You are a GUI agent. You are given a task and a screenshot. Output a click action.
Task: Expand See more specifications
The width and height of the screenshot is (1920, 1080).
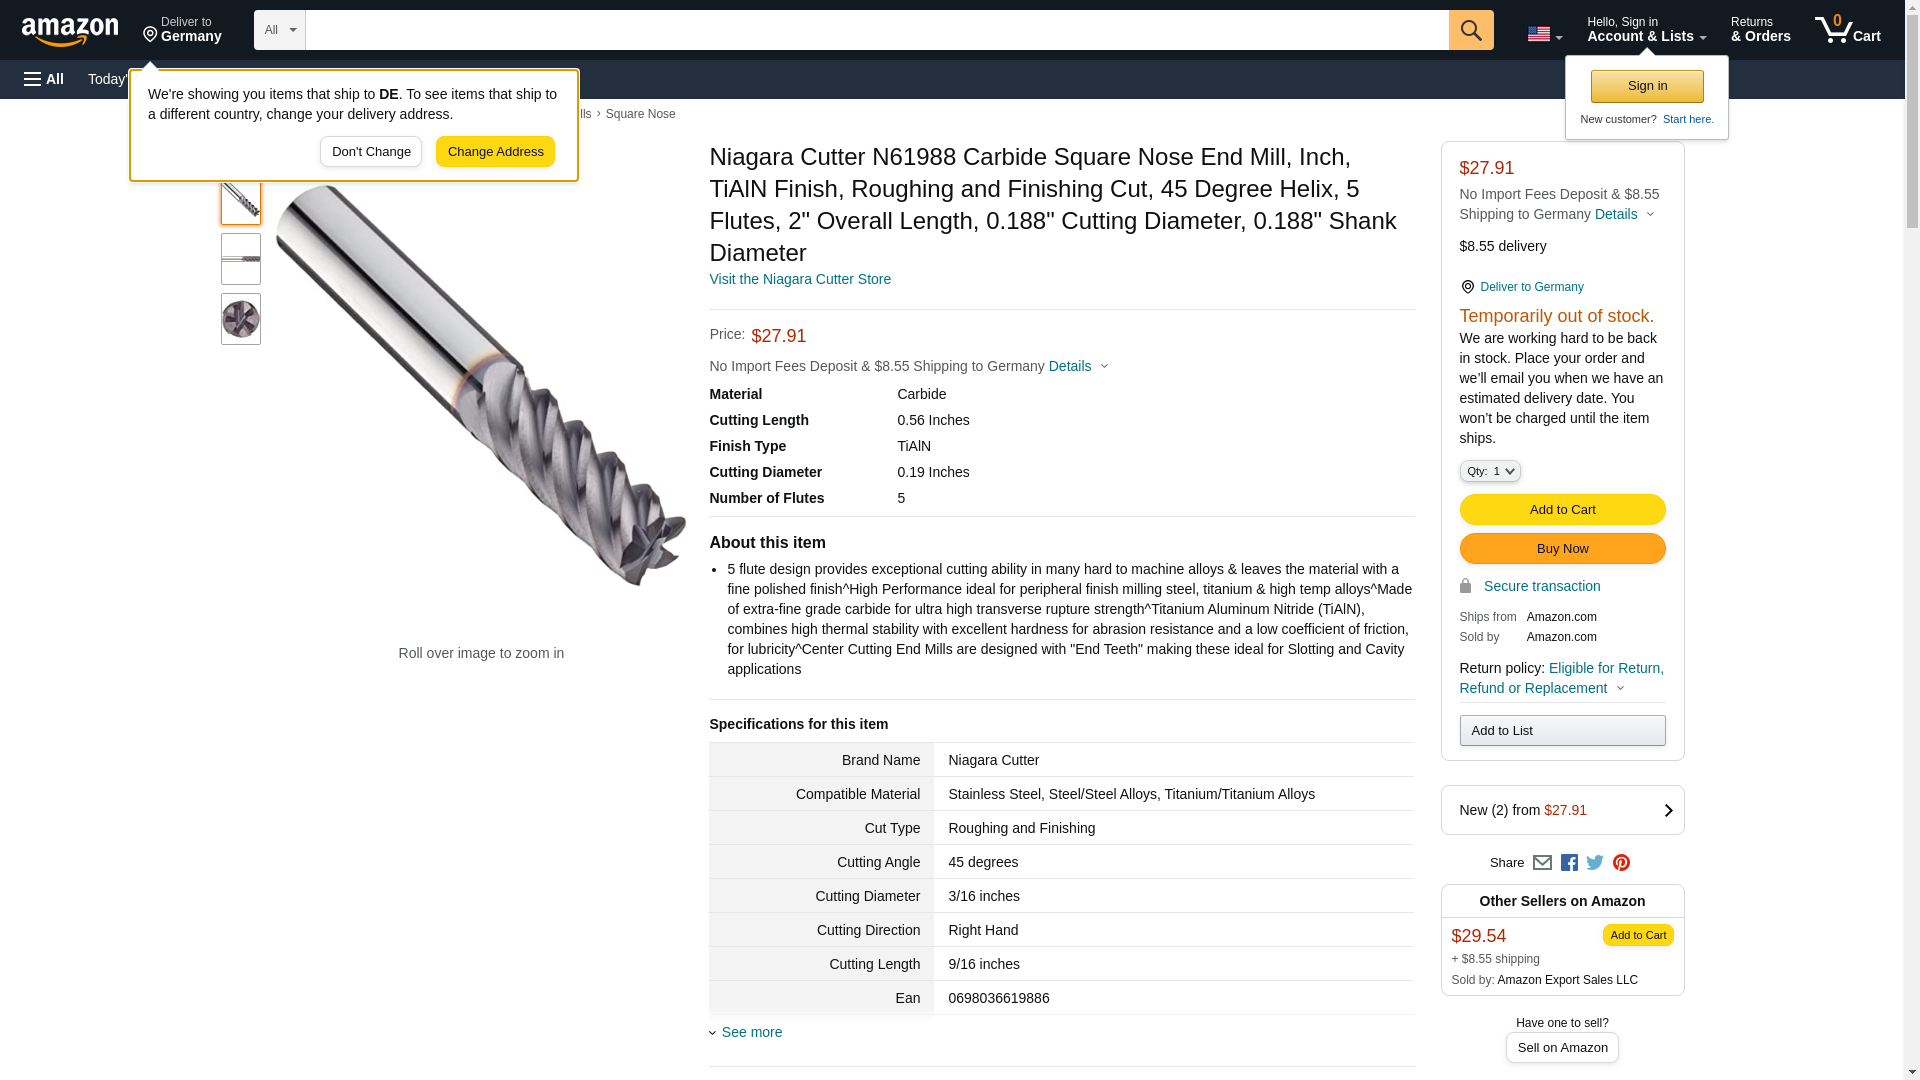click(751, 1032)
